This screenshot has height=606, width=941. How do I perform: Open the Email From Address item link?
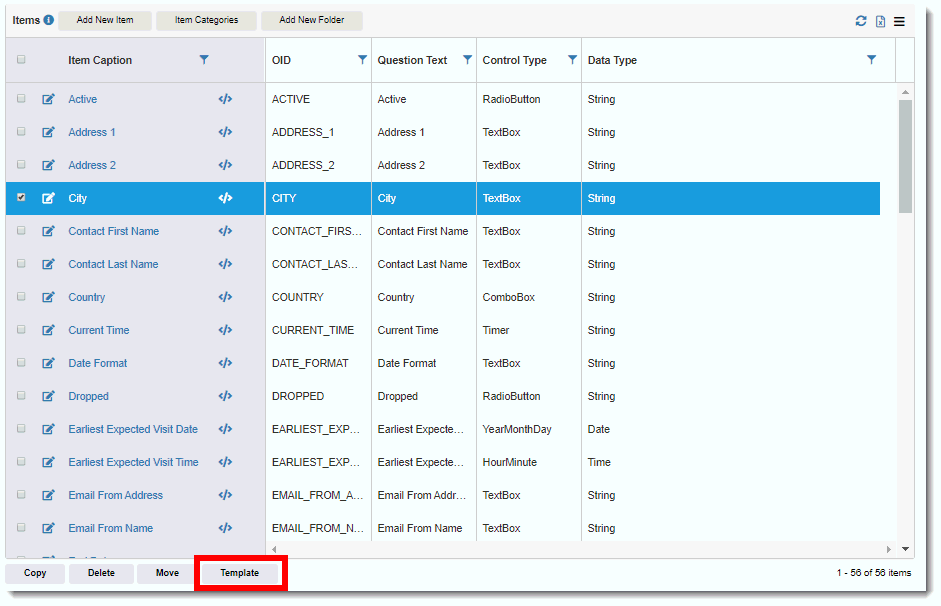coord(116,495)
